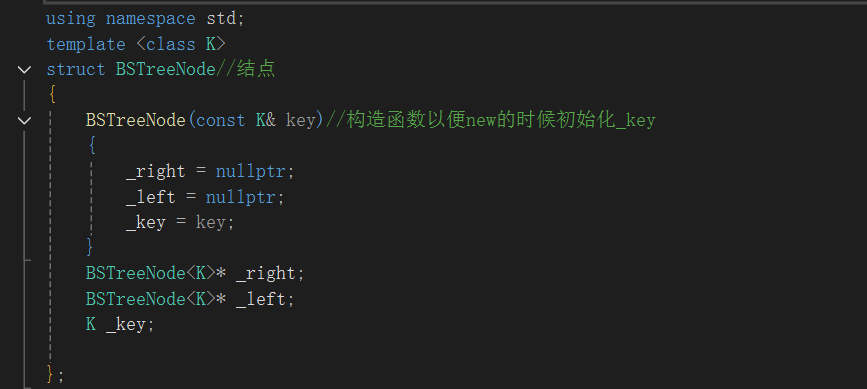Screen dimensions: 867x389
Task: Click the 'K _key;' member declaration
Action: click(120, 324)
